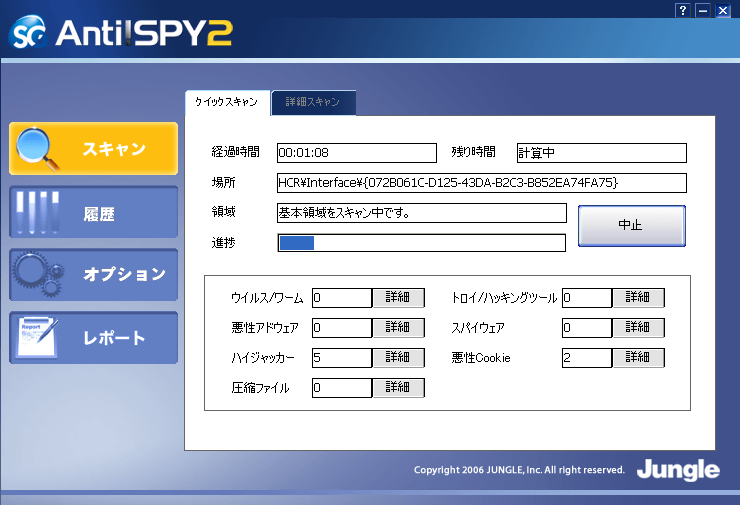Show 詳細 for トロイ/ハッキングツール

click(x=638, y=298)
